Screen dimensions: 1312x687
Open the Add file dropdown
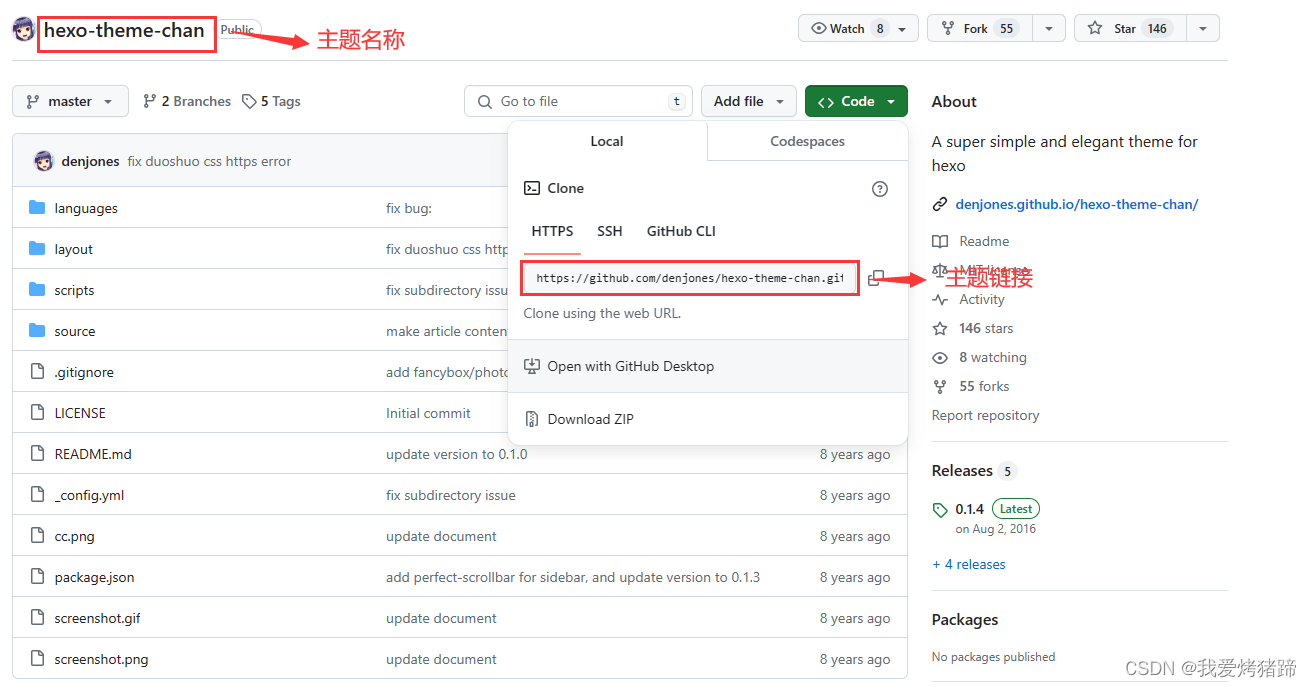[x=749, y=101]
